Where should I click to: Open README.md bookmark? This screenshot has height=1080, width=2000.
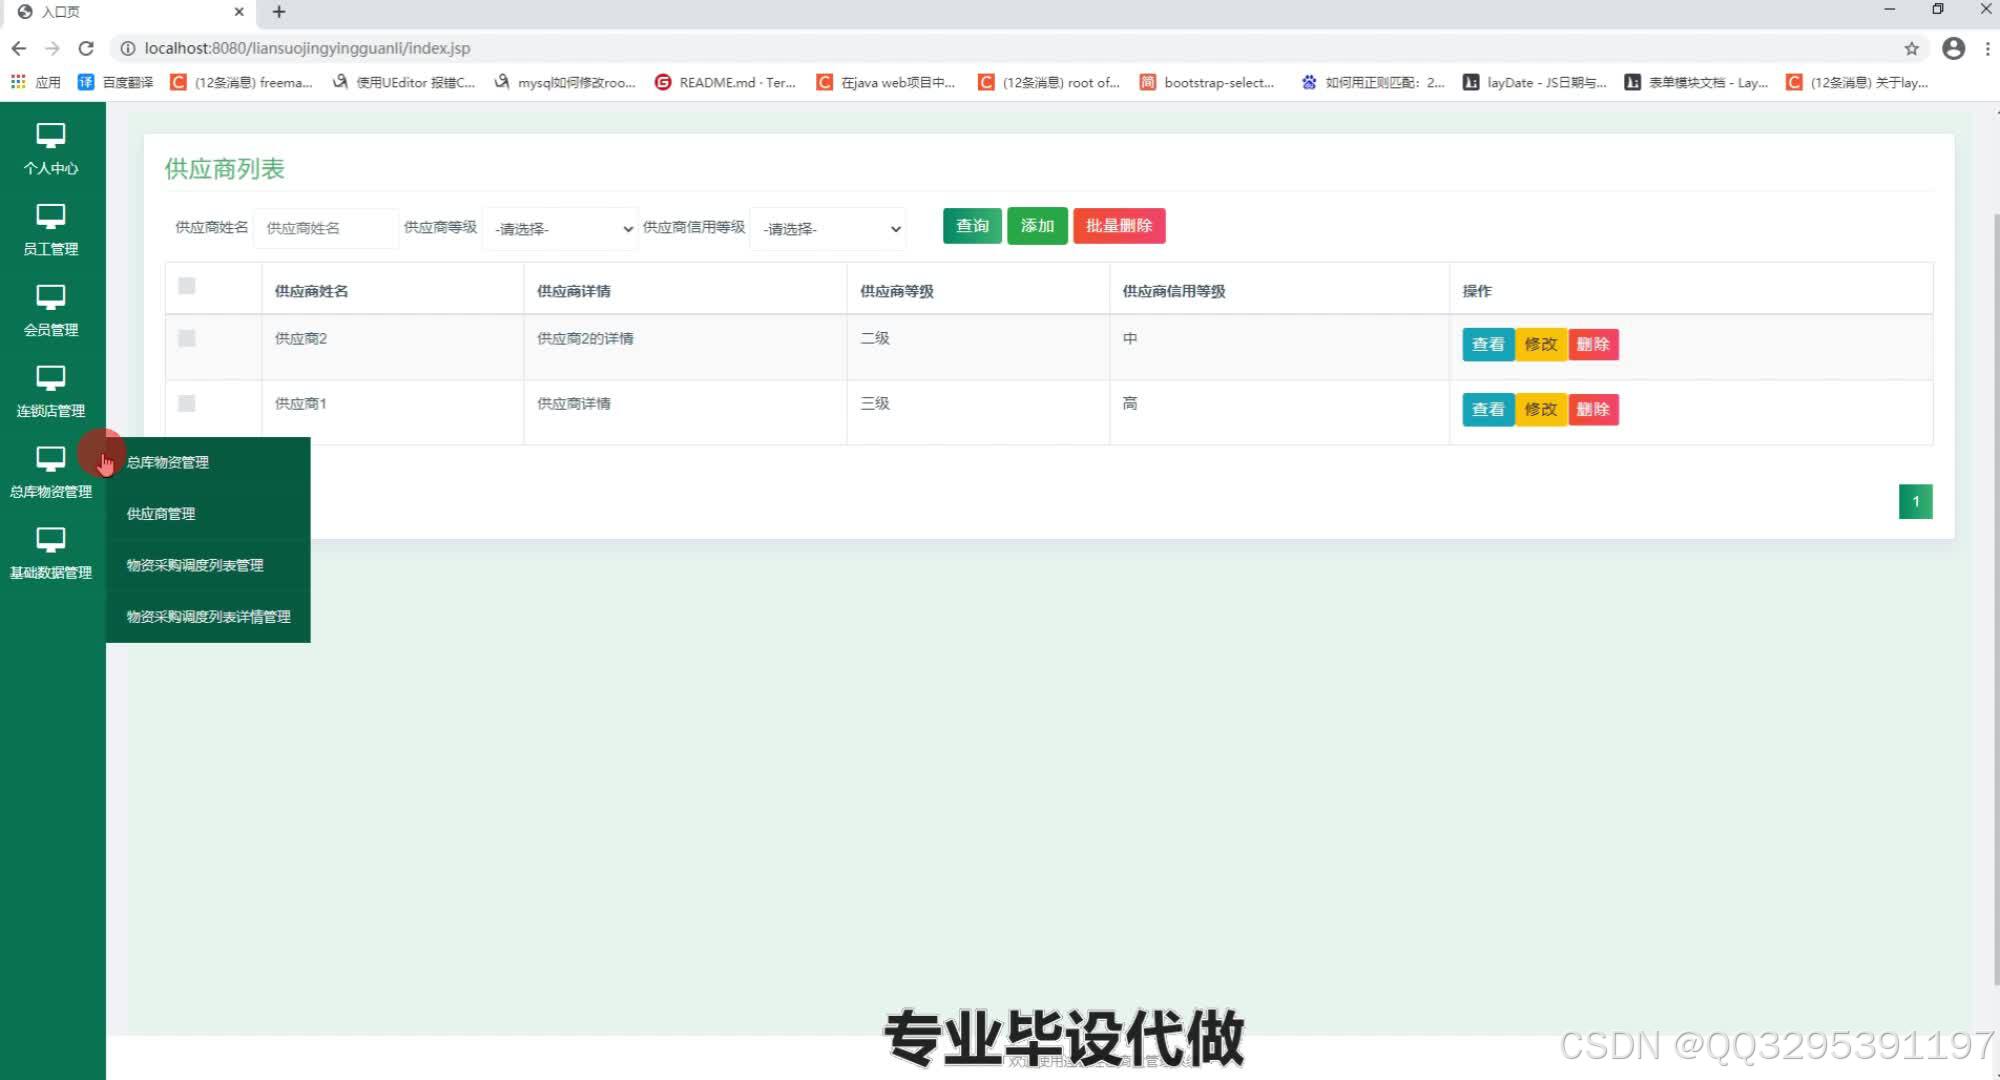(725, 82)
